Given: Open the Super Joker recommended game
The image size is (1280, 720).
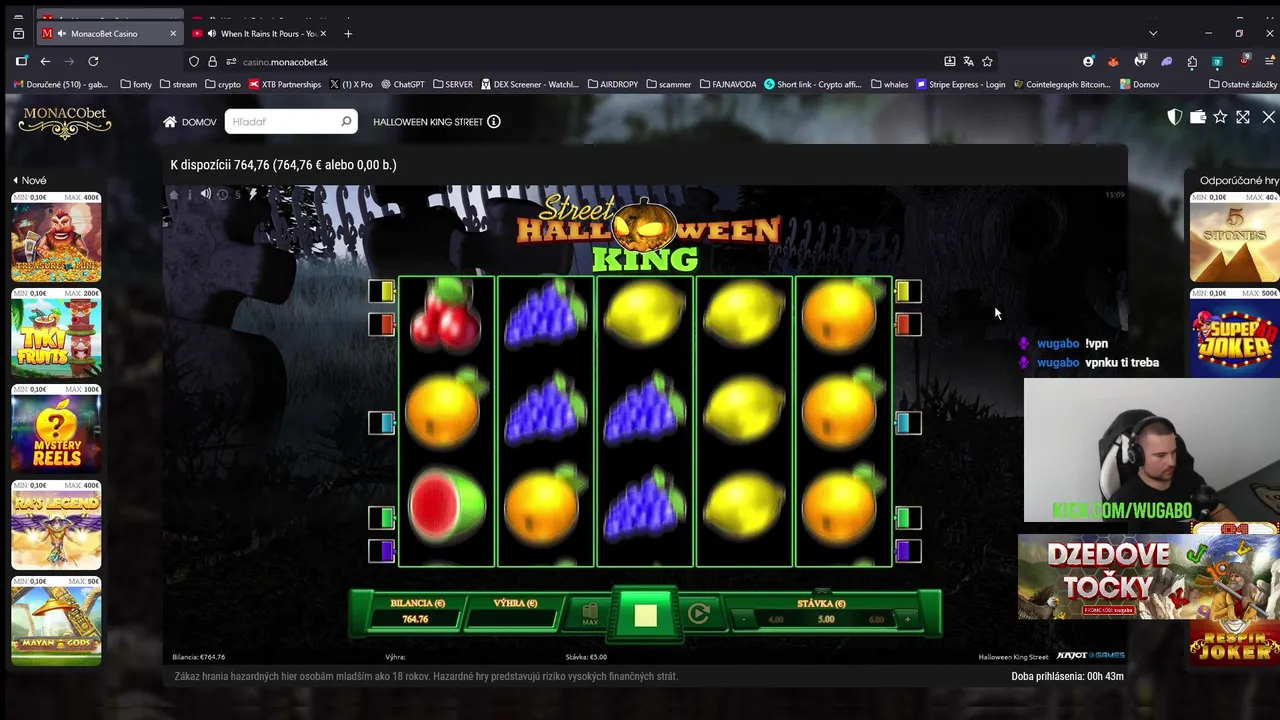Looking at the screenshot, I should pos(1235,333).
